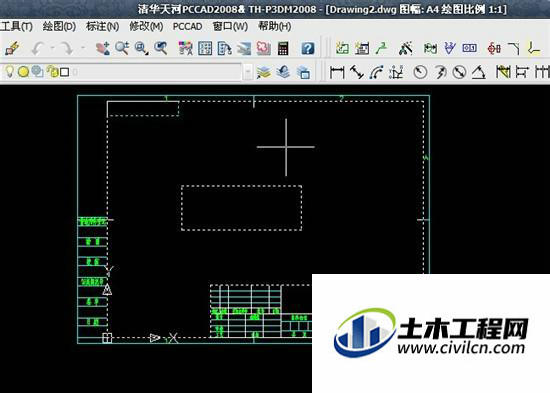The width and height of the screenshot is (550, 393).
Task: Click the white layer color swatch
Action: 65,72
